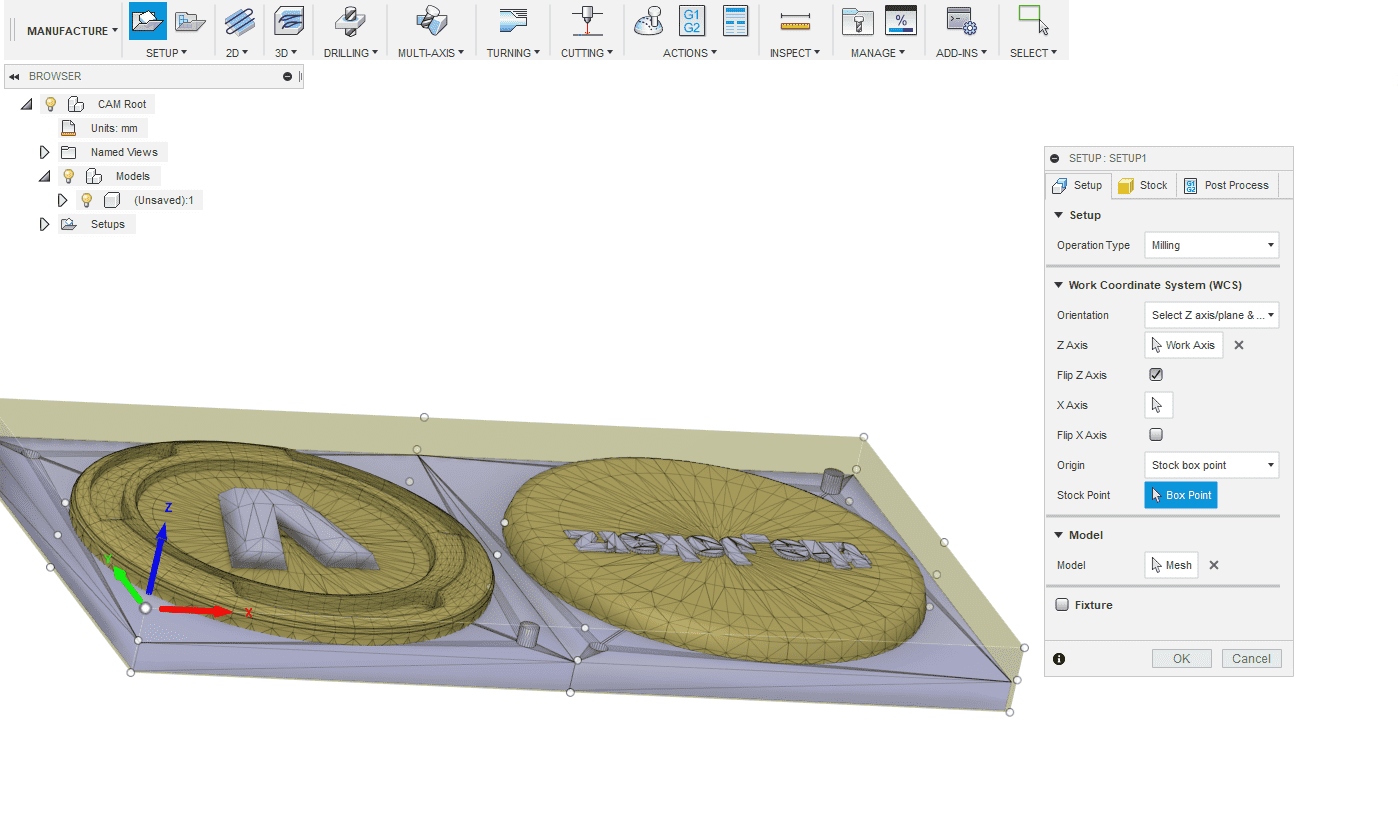Clear the Mesh model selection

(x=1214, y=565)
